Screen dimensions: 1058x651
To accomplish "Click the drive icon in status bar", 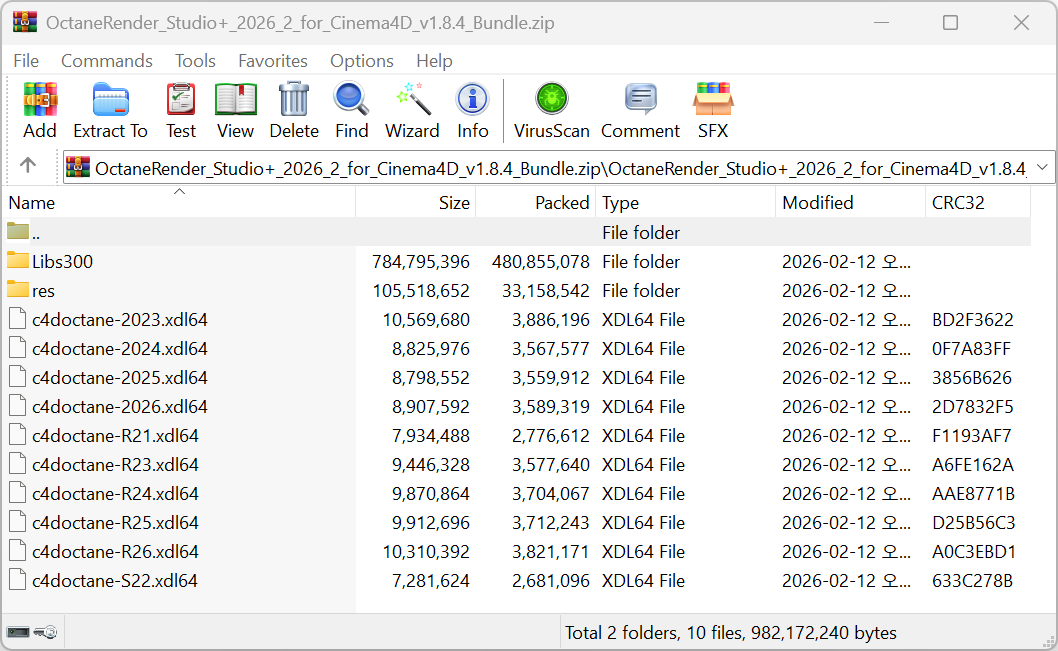I will coord(18,632).
